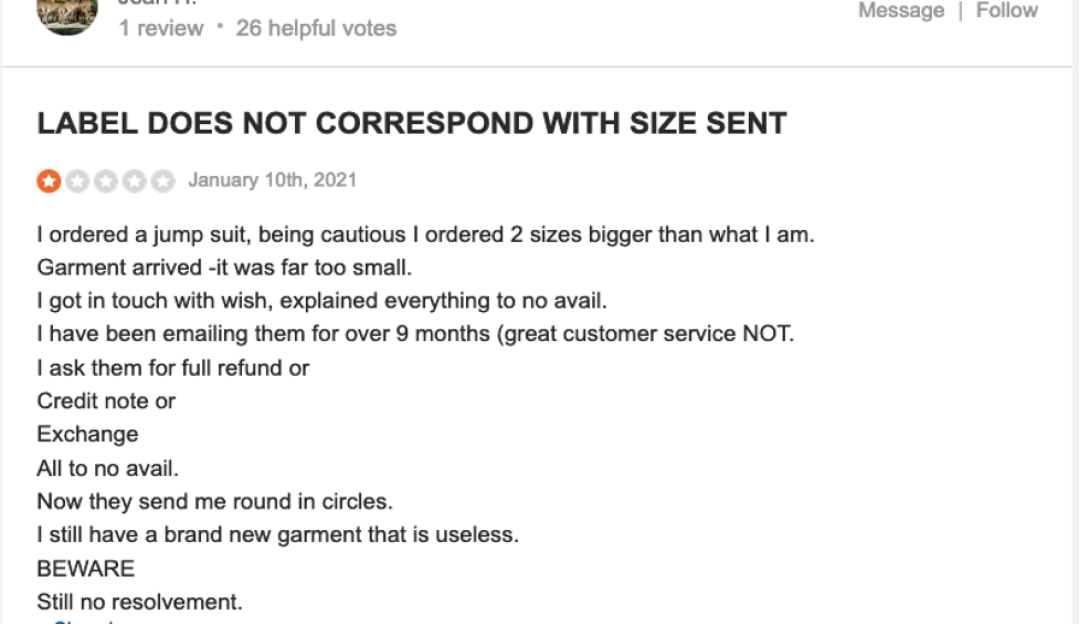
Task: Open the reviewer's "1 review" count
Action: point(160,28)
